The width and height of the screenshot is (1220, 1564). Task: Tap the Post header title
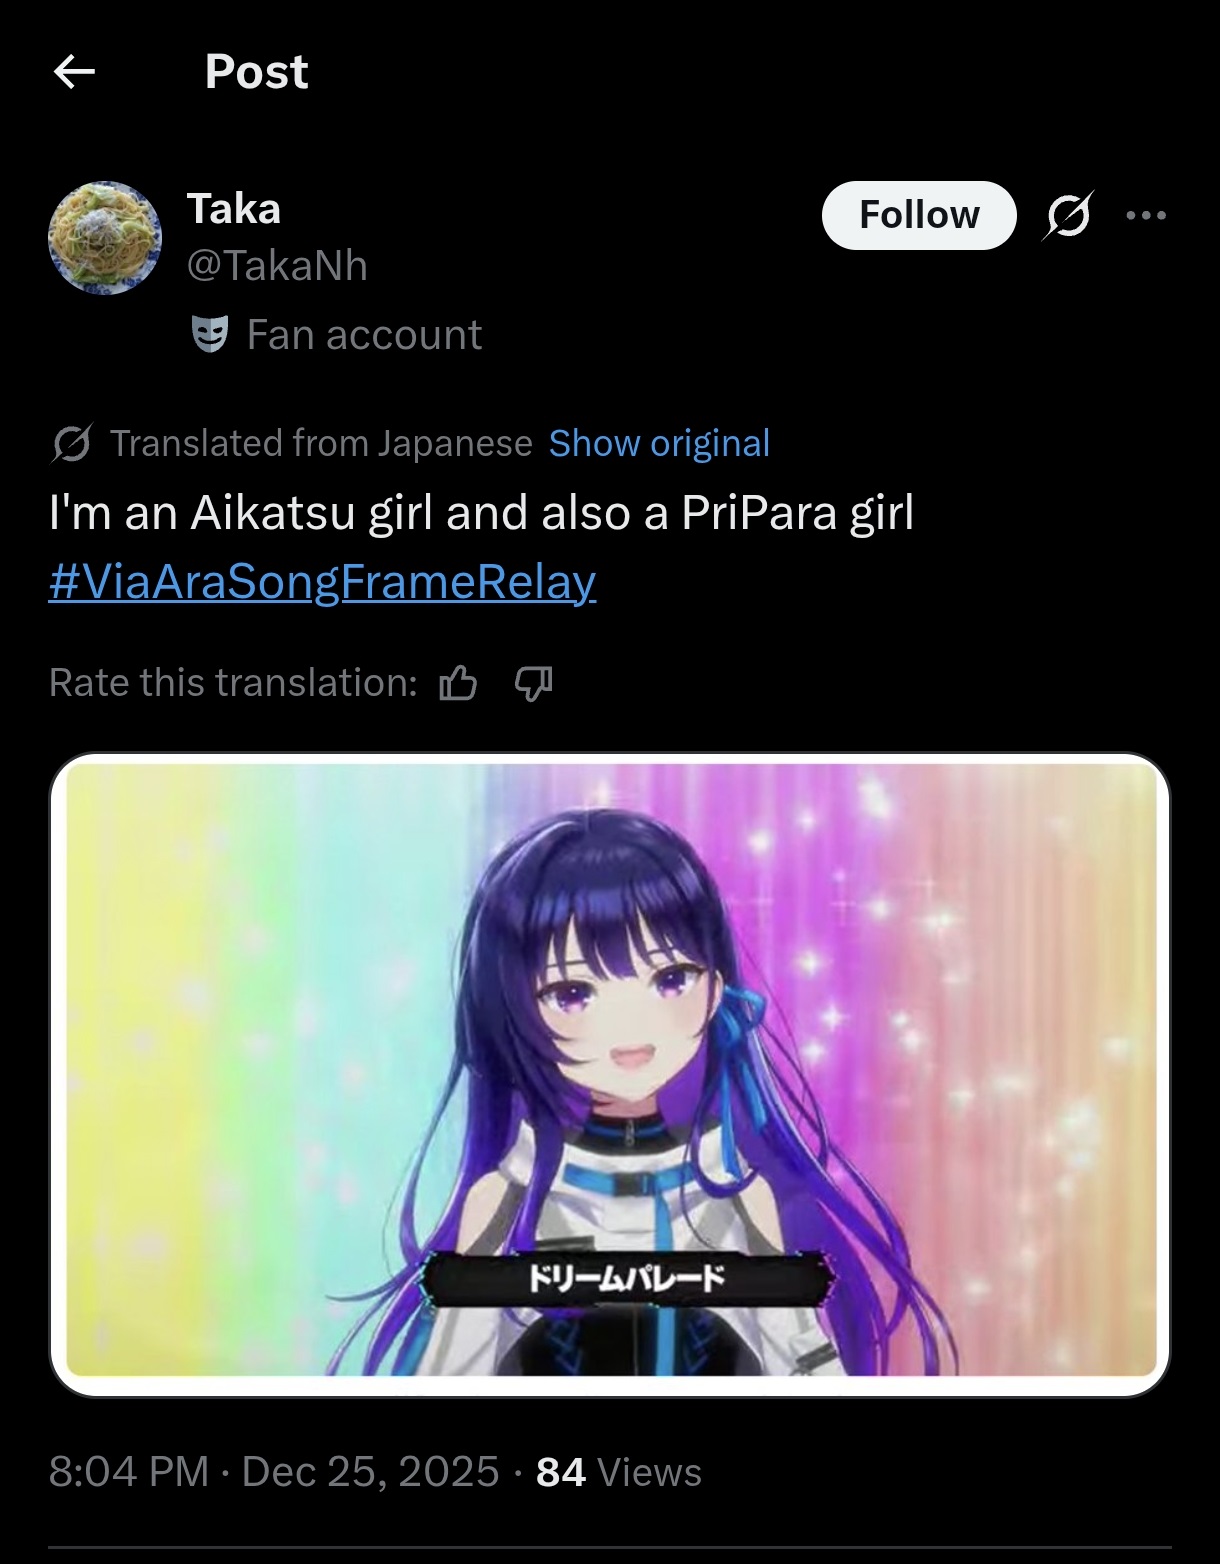[x=256, y=72]
